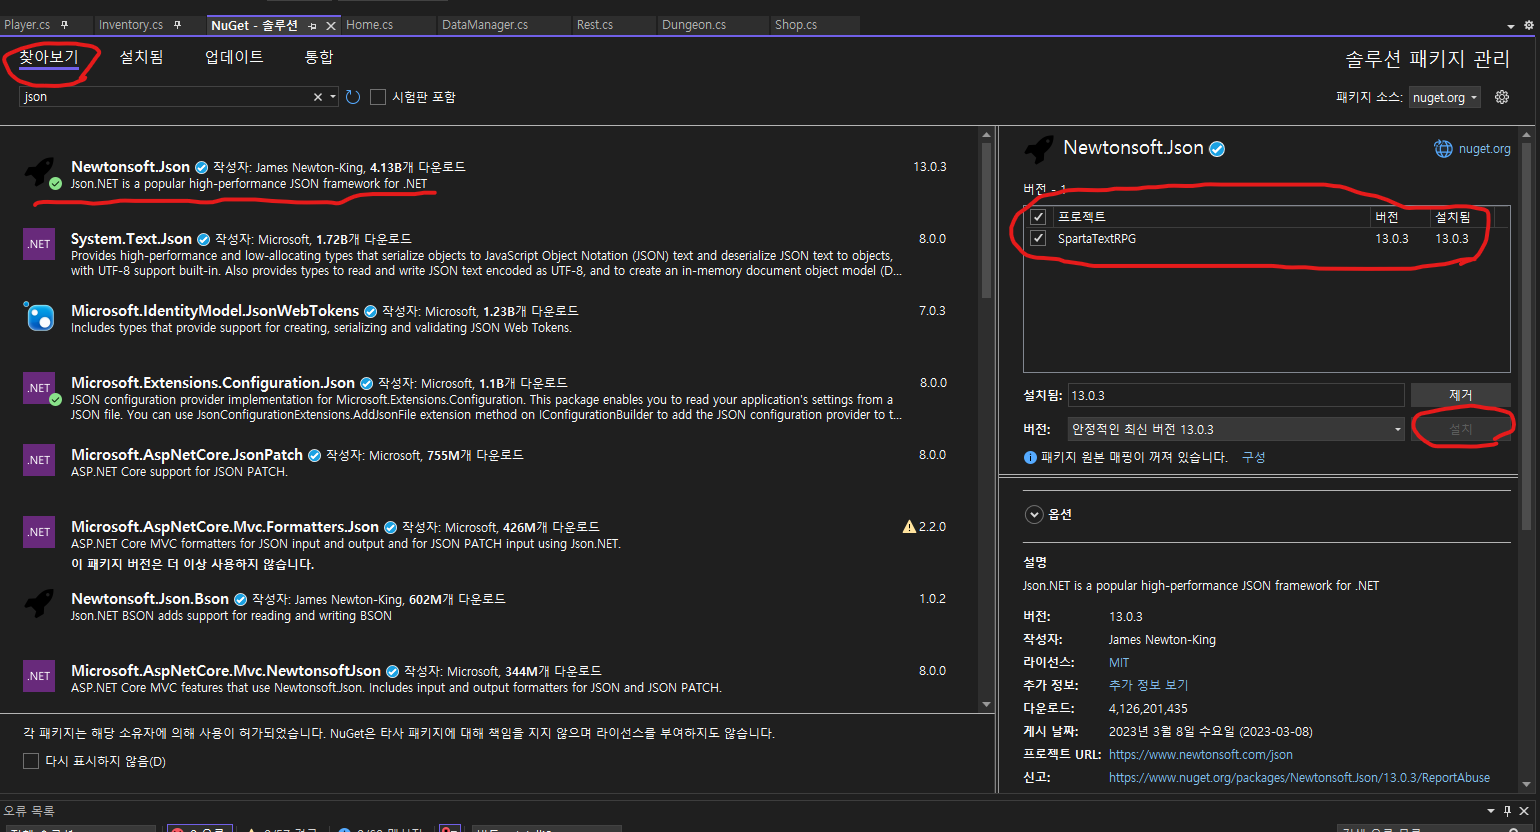Toggle pin on NuGet solution tab
Image resolution: width=1540 pixels, height=832 pixels.
[x=313, y=25]
